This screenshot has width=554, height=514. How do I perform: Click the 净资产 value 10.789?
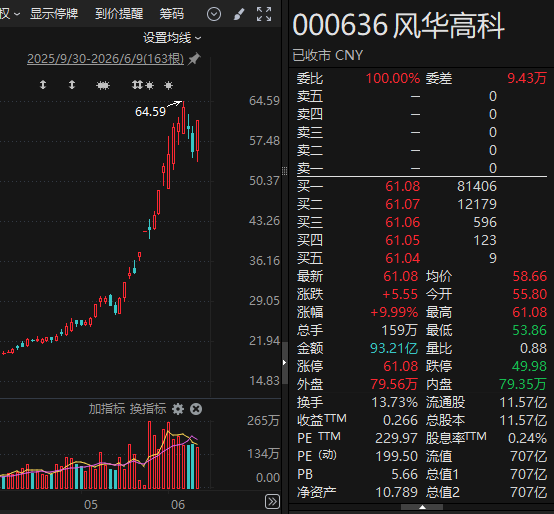tap(396, 492)
